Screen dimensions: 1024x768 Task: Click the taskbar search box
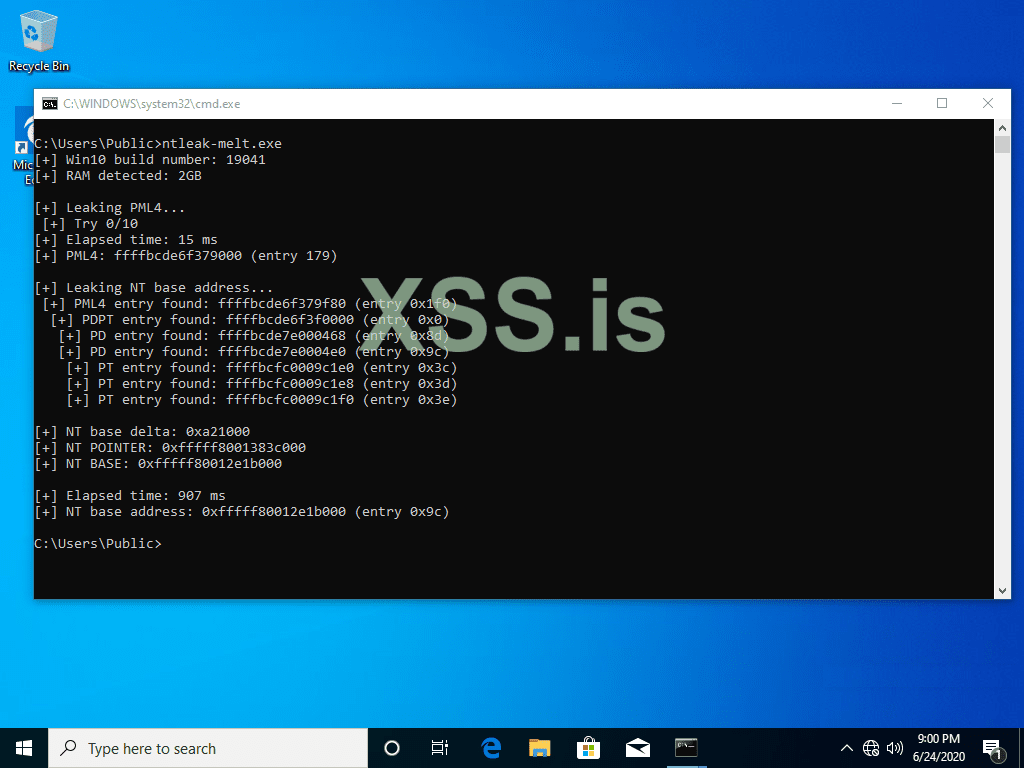pos(208,748)
